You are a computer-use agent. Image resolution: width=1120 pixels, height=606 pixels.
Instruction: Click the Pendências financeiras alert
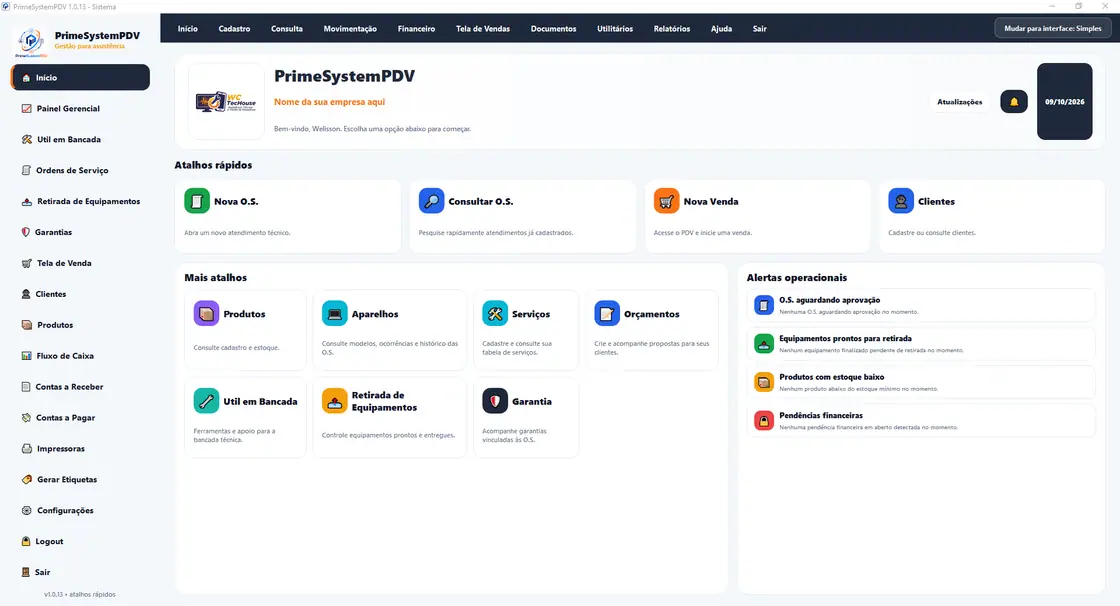coord(921,421)
